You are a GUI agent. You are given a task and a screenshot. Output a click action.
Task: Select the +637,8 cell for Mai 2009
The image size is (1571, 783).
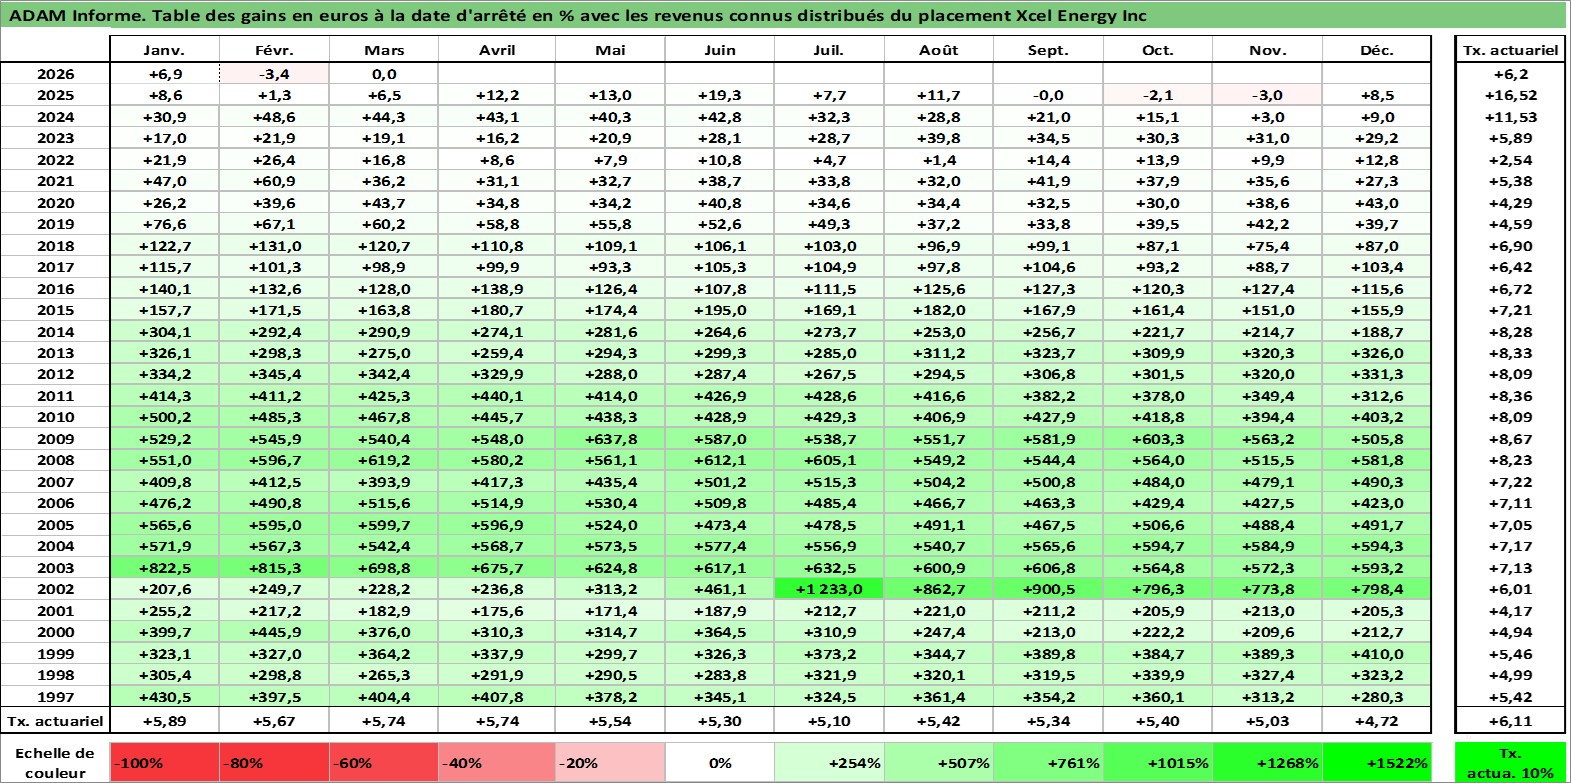(610, 439)
